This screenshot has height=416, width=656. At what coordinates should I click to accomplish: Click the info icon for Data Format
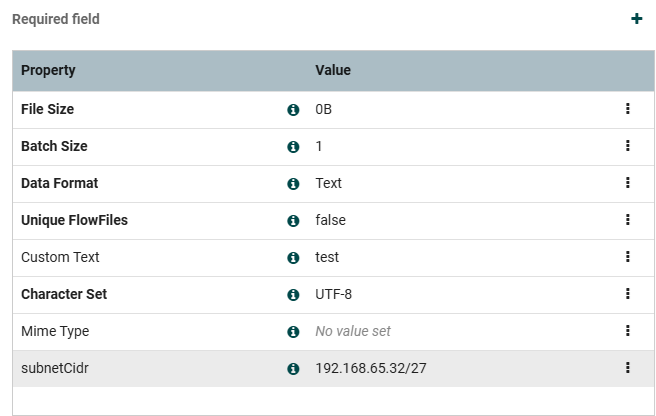293,184
